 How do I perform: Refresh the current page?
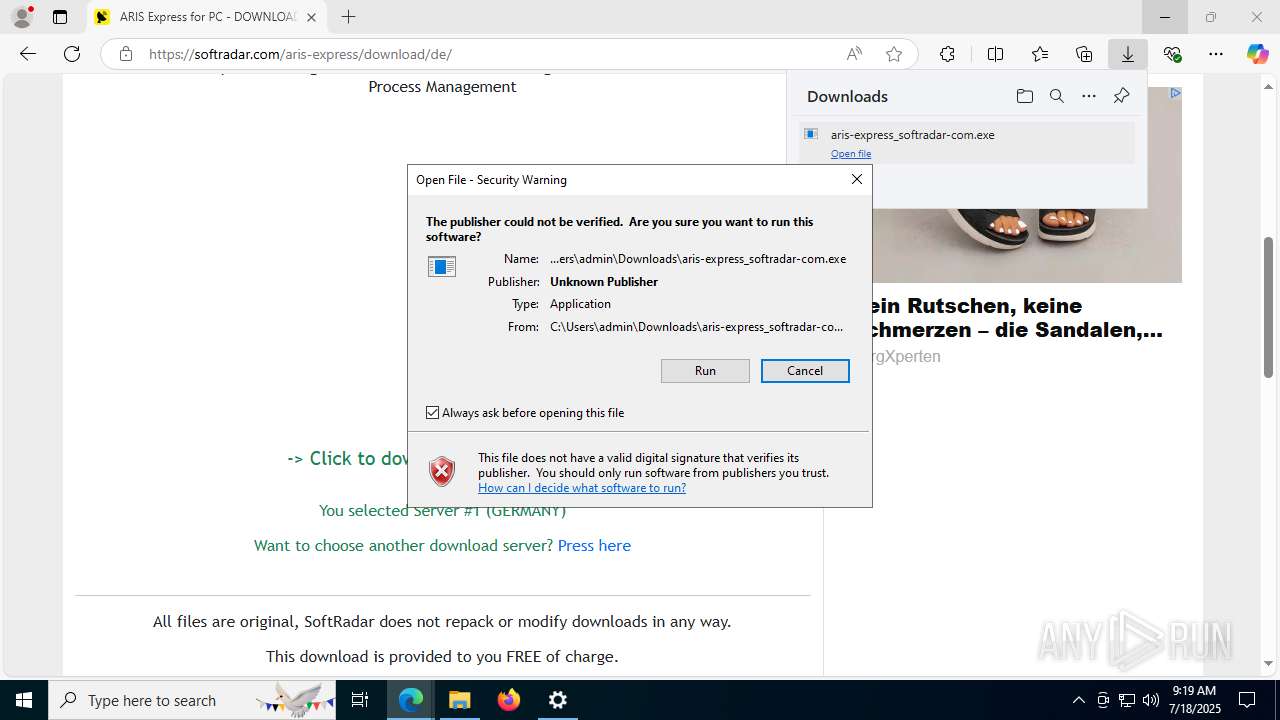72,54
